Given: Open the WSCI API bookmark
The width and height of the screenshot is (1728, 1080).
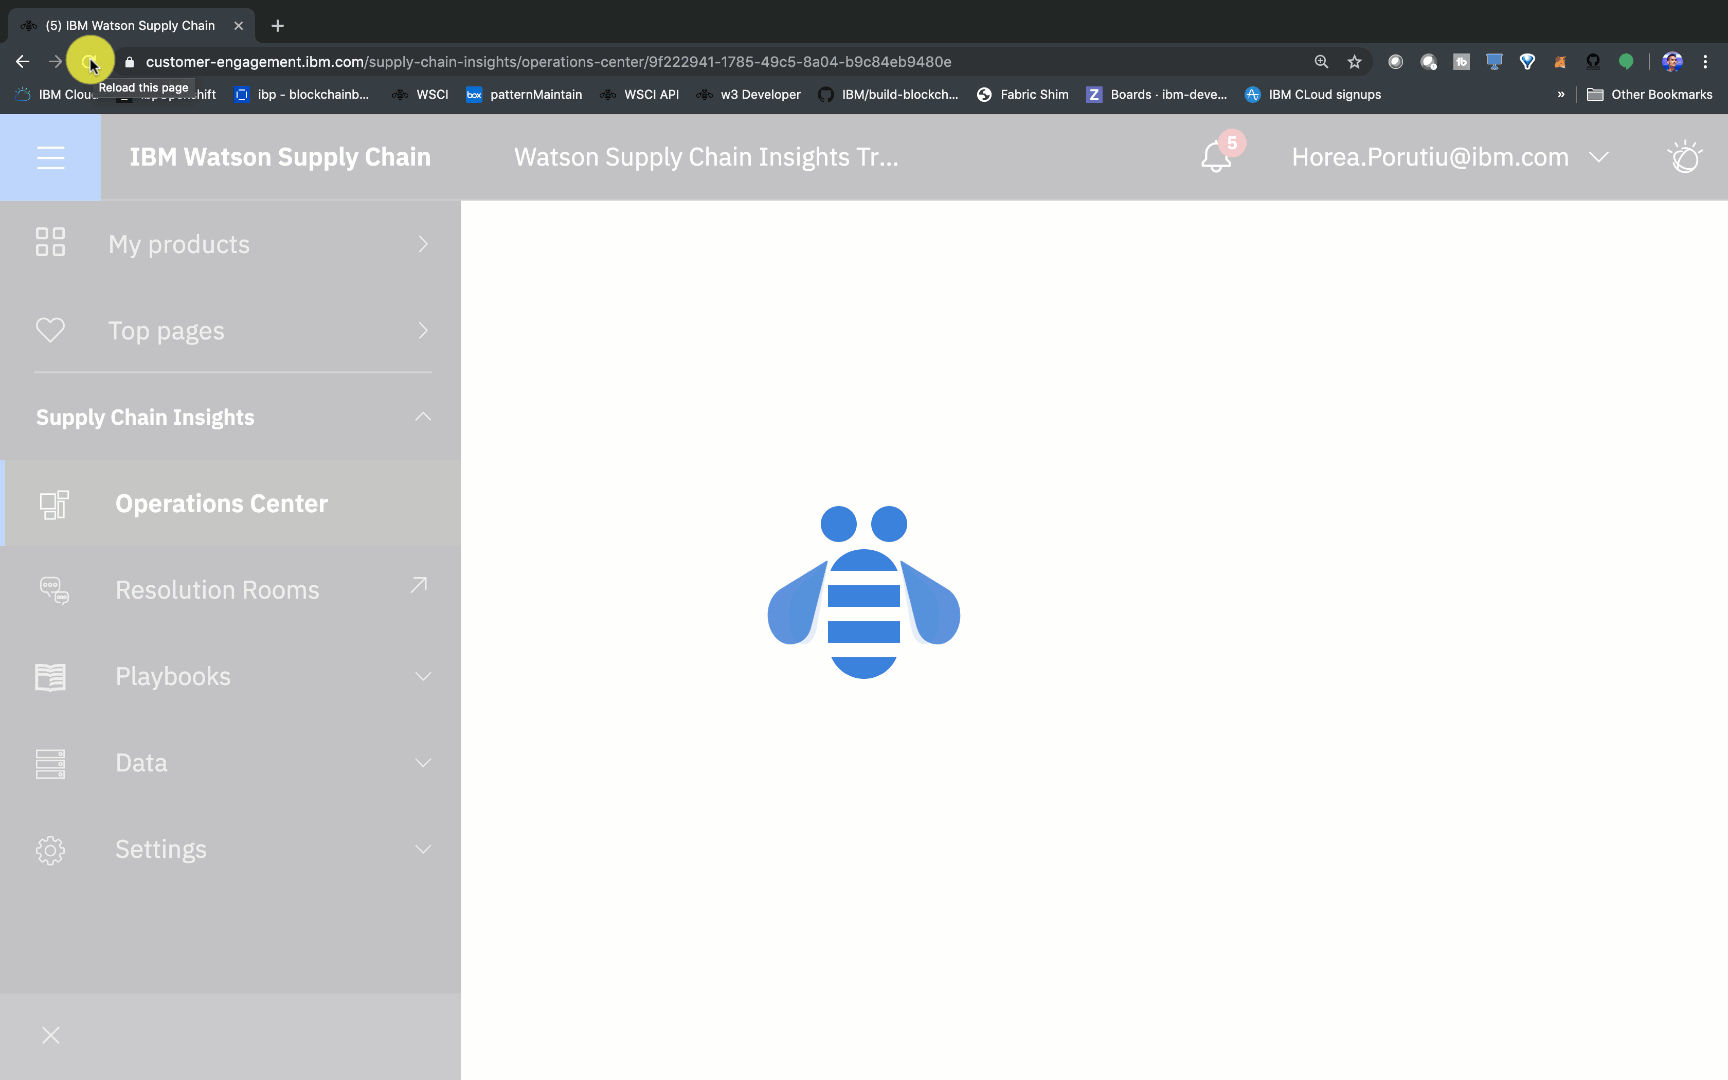Looking at the screenshot, I should [x=640, y=95].
